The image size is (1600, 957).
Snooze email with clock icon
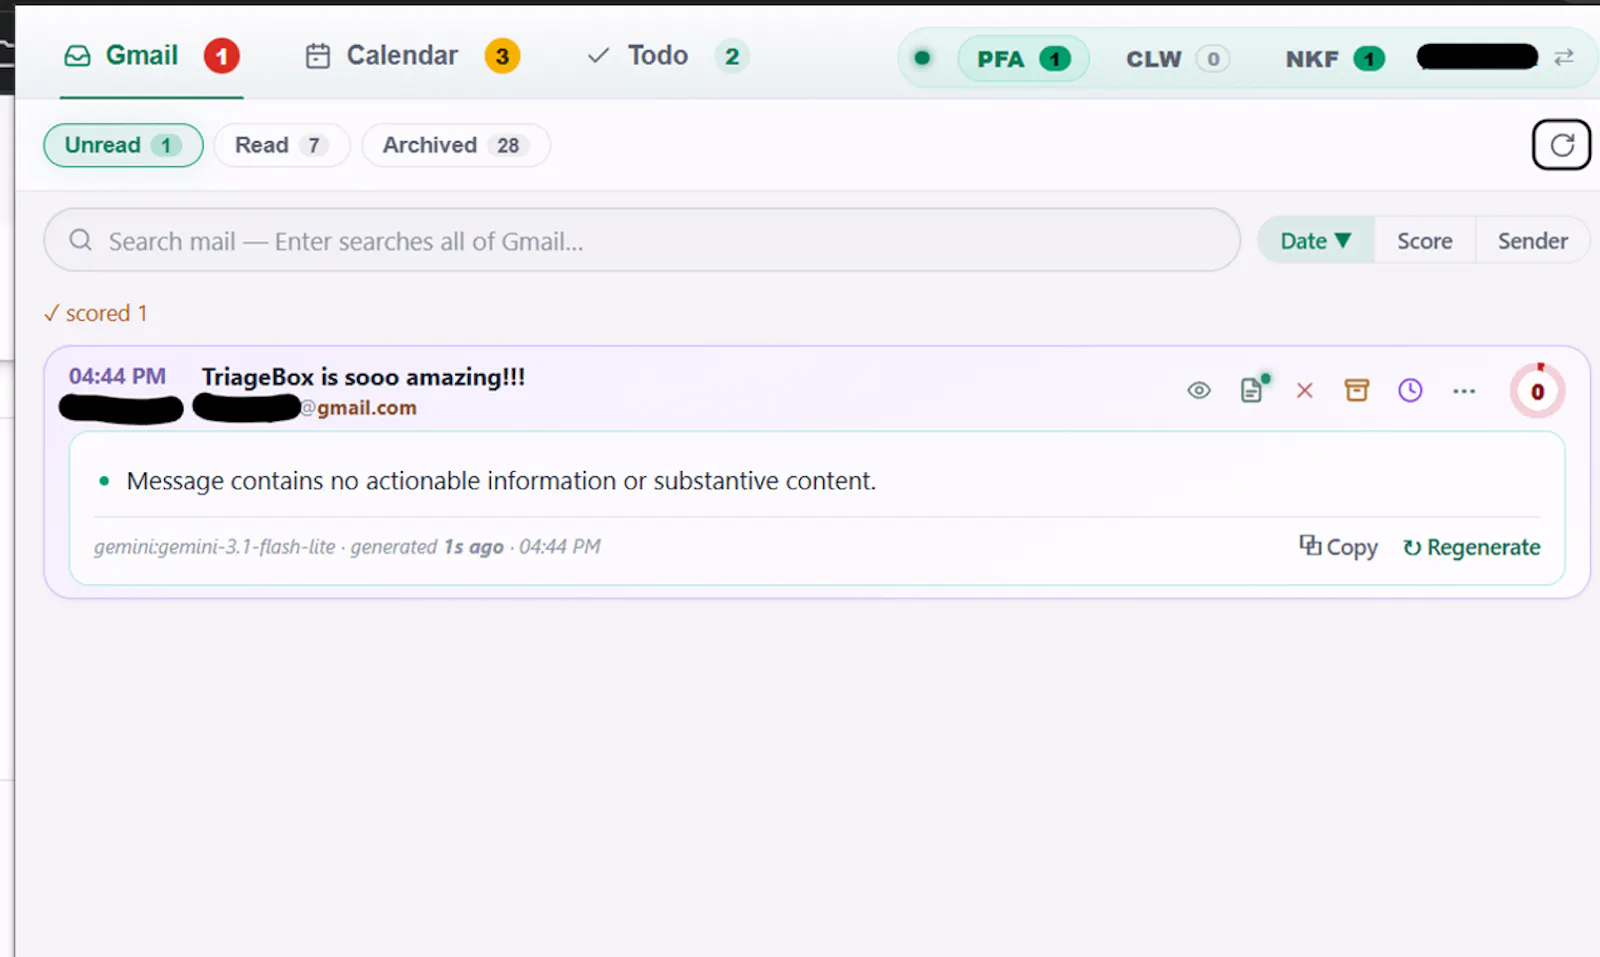click(x=1410, y=390)
